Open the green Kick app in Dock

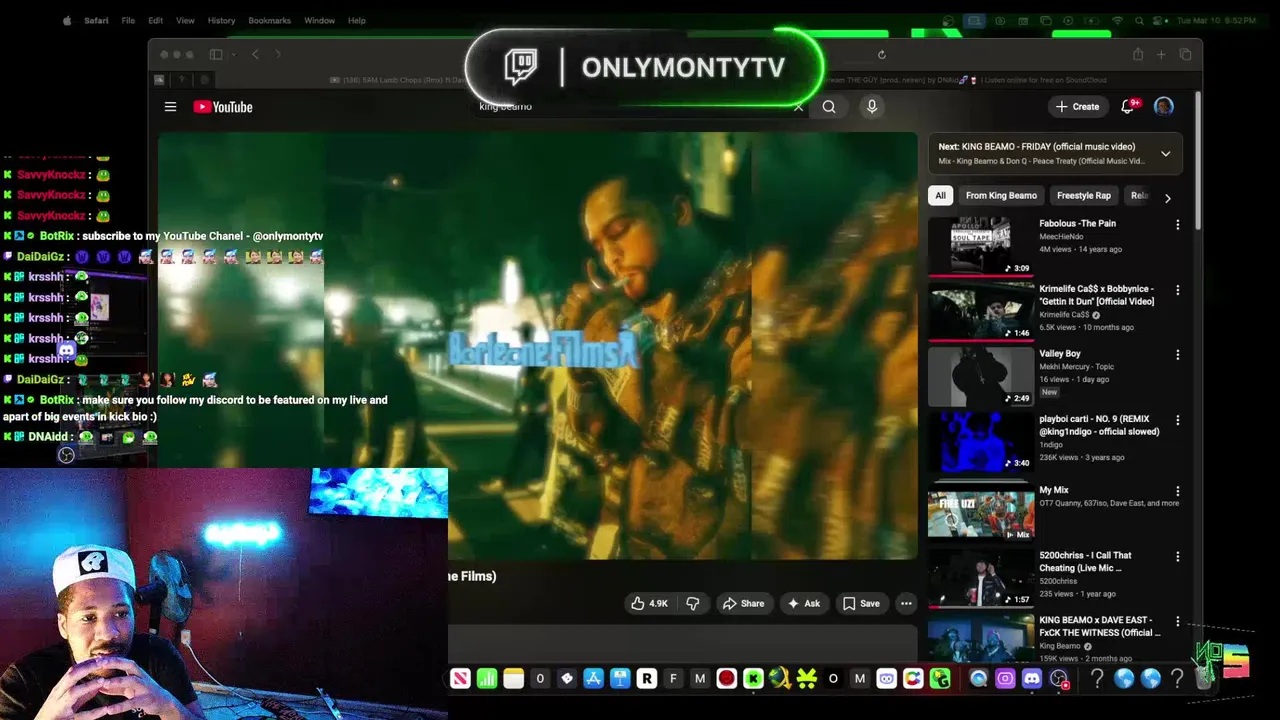coord(753,679)
